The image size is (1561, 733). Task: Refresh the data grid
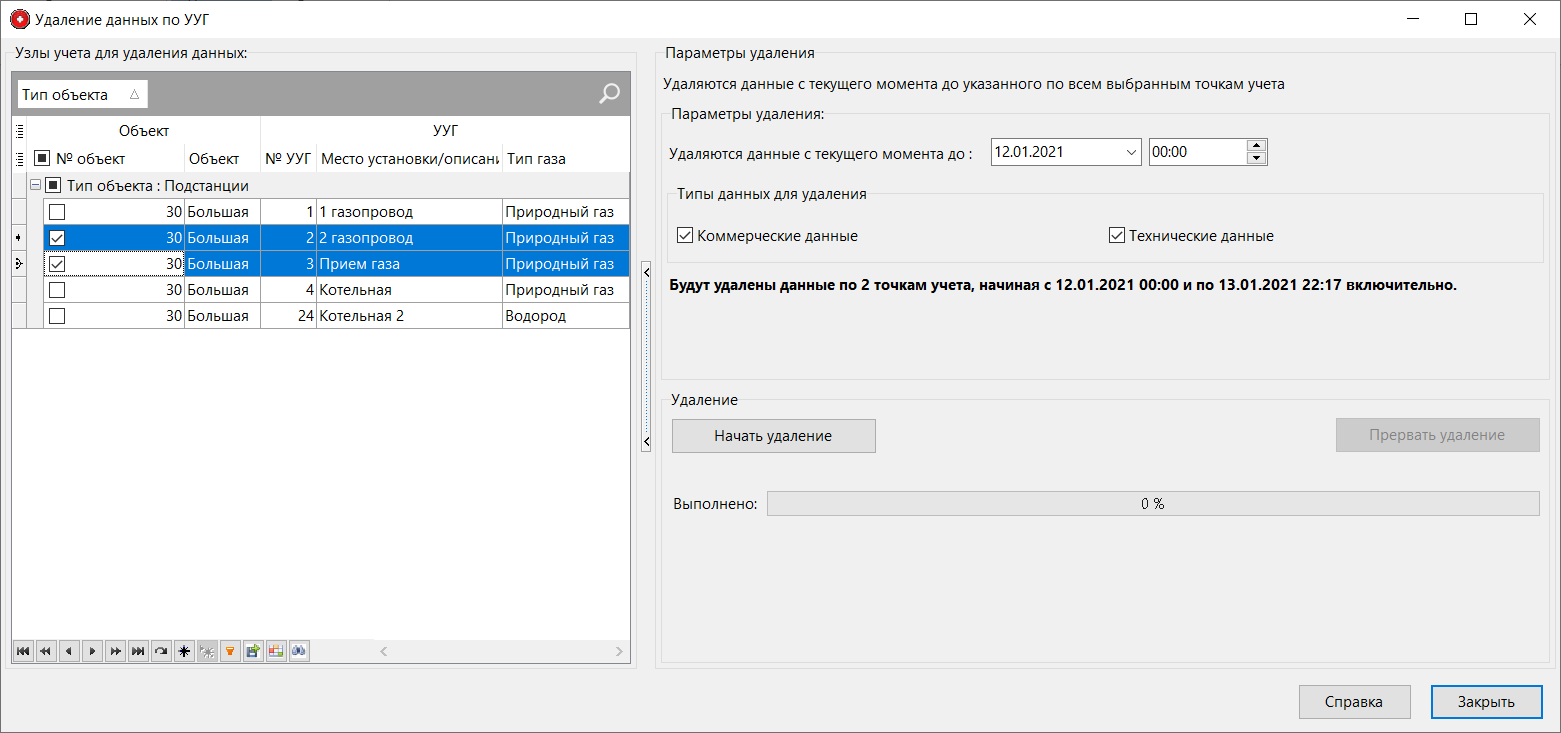click(160, 651)
